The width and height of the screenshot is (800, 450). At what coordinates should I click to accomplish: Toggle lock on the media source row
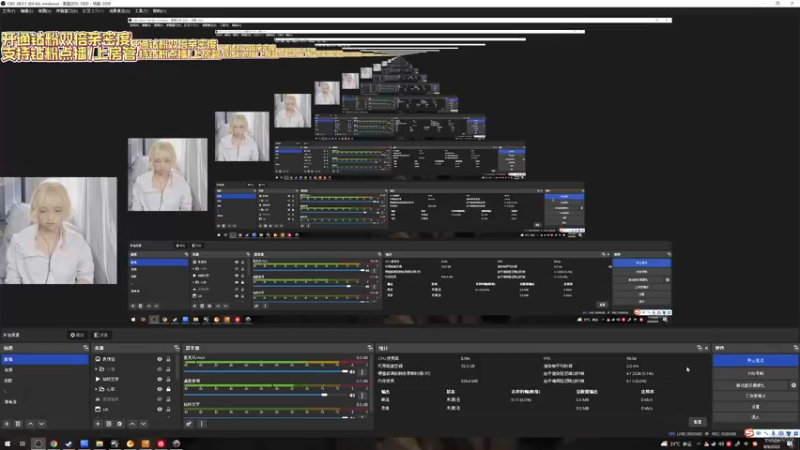click(x=168, y=379)
